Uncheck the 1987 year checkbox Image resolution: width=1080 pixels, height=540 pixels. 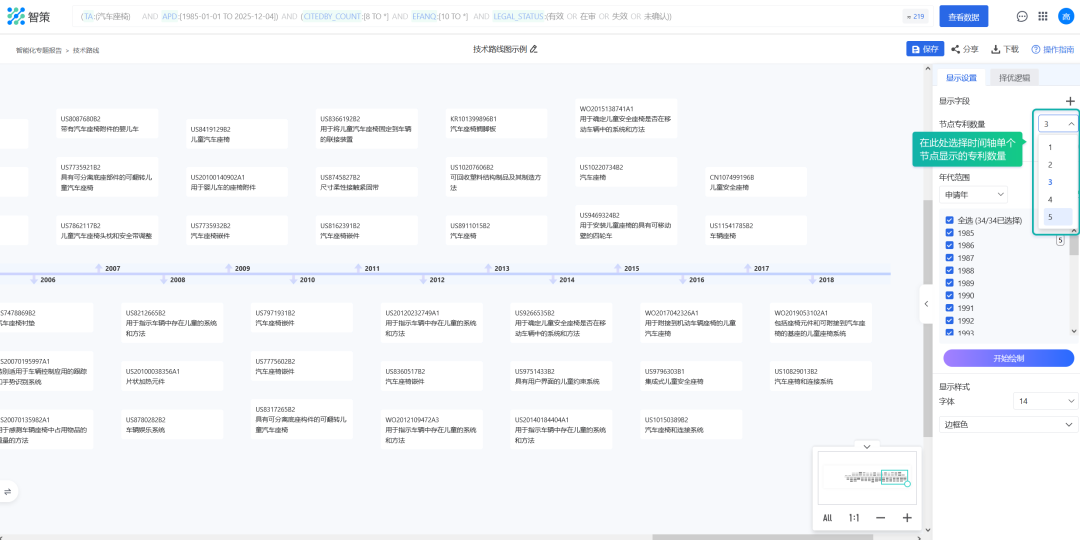[x=949, y=258]
